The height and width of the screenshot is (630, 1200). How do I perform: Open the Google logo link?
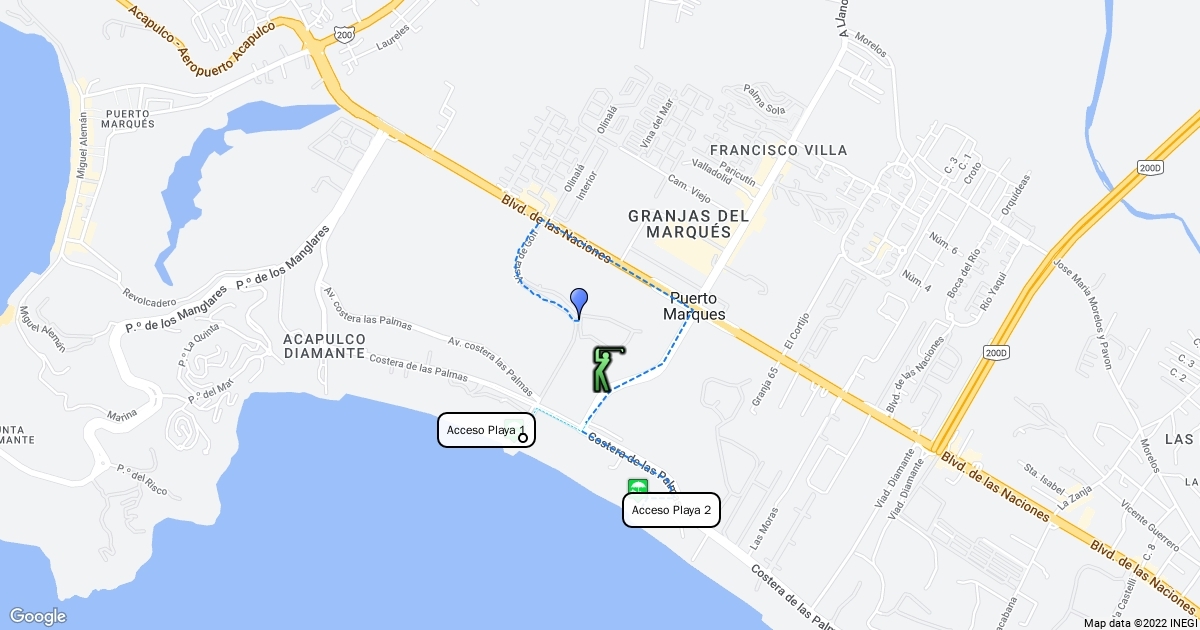37,616
